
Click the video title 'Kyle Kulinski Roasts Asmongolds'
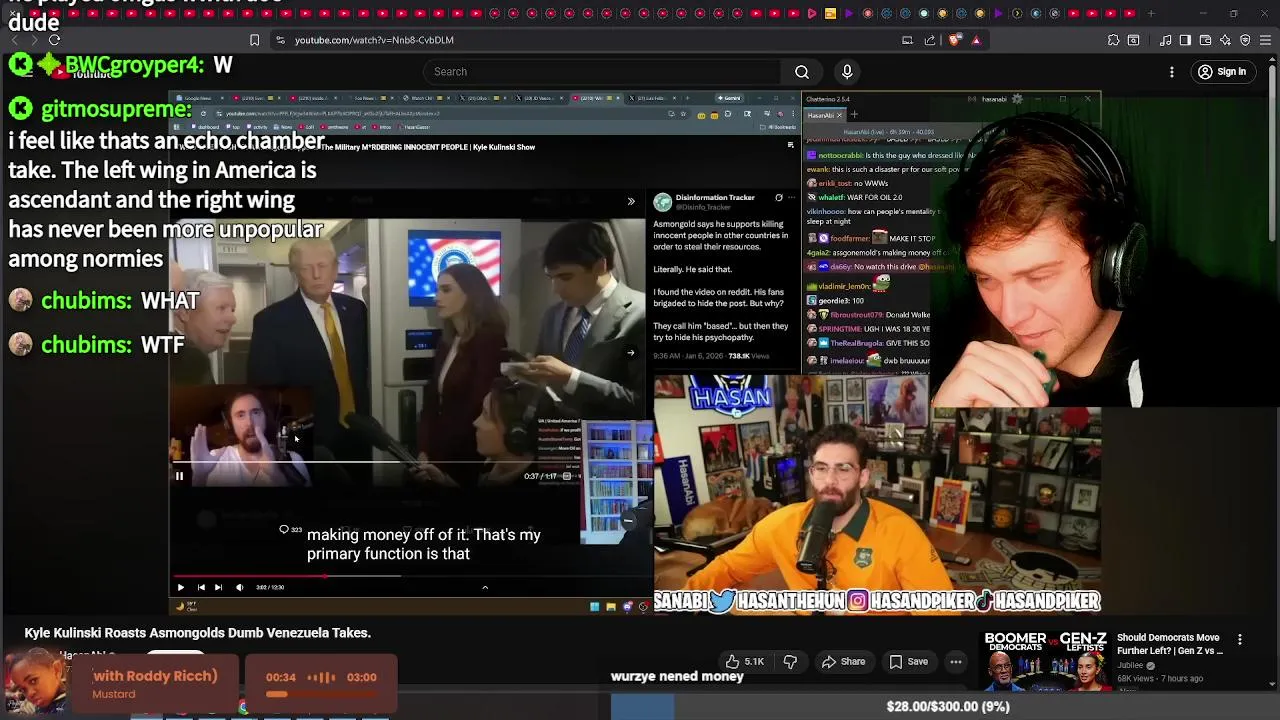pos(198,633)
